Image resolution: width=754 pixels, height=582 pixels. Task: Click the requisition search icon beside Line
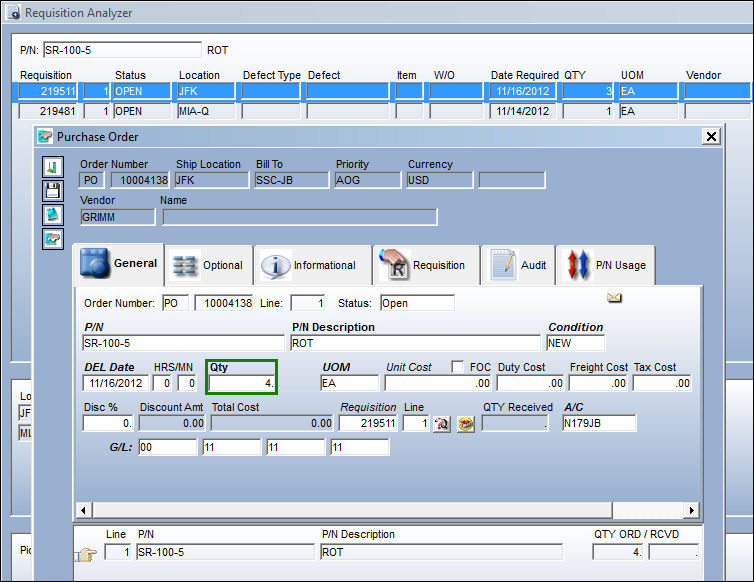[x=441, y=424]
